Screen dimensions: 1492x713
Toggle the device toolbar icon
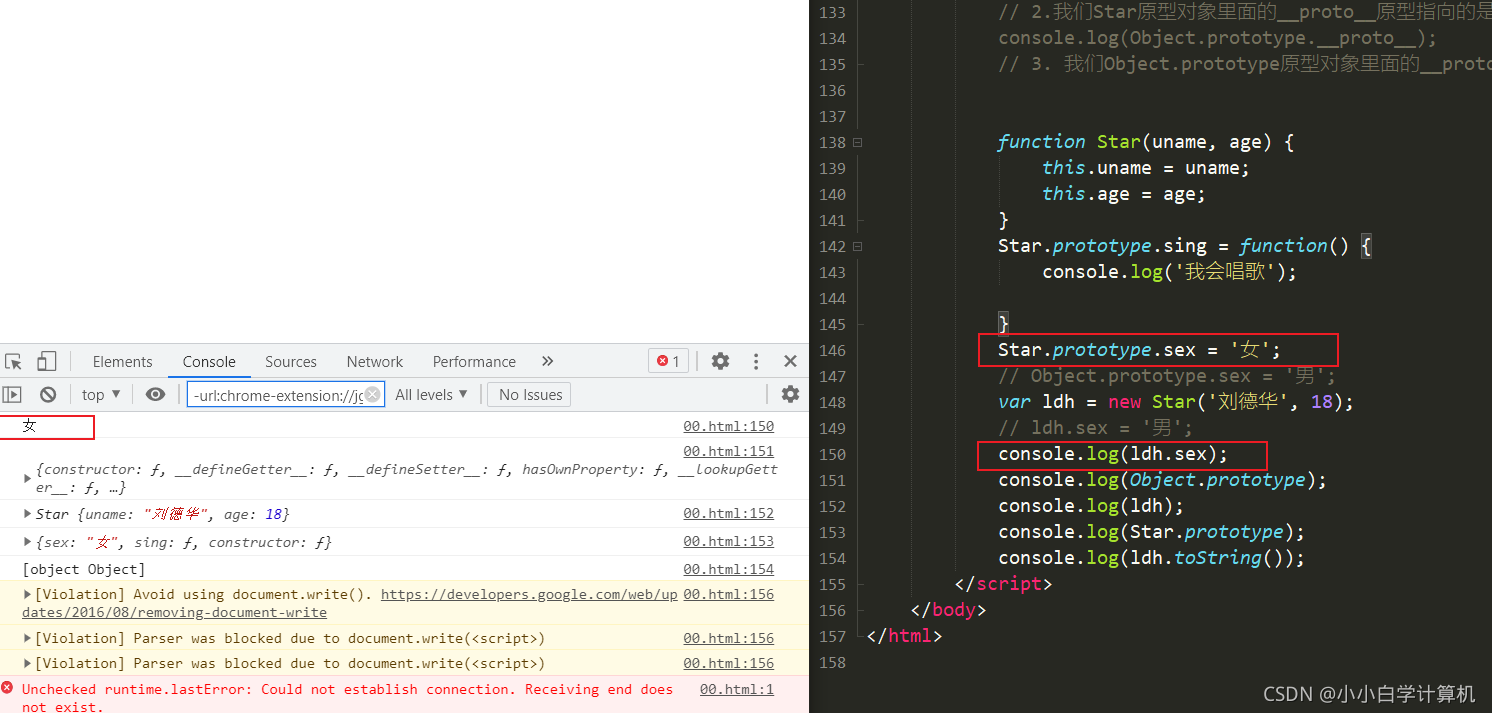[x=47, y=362]
